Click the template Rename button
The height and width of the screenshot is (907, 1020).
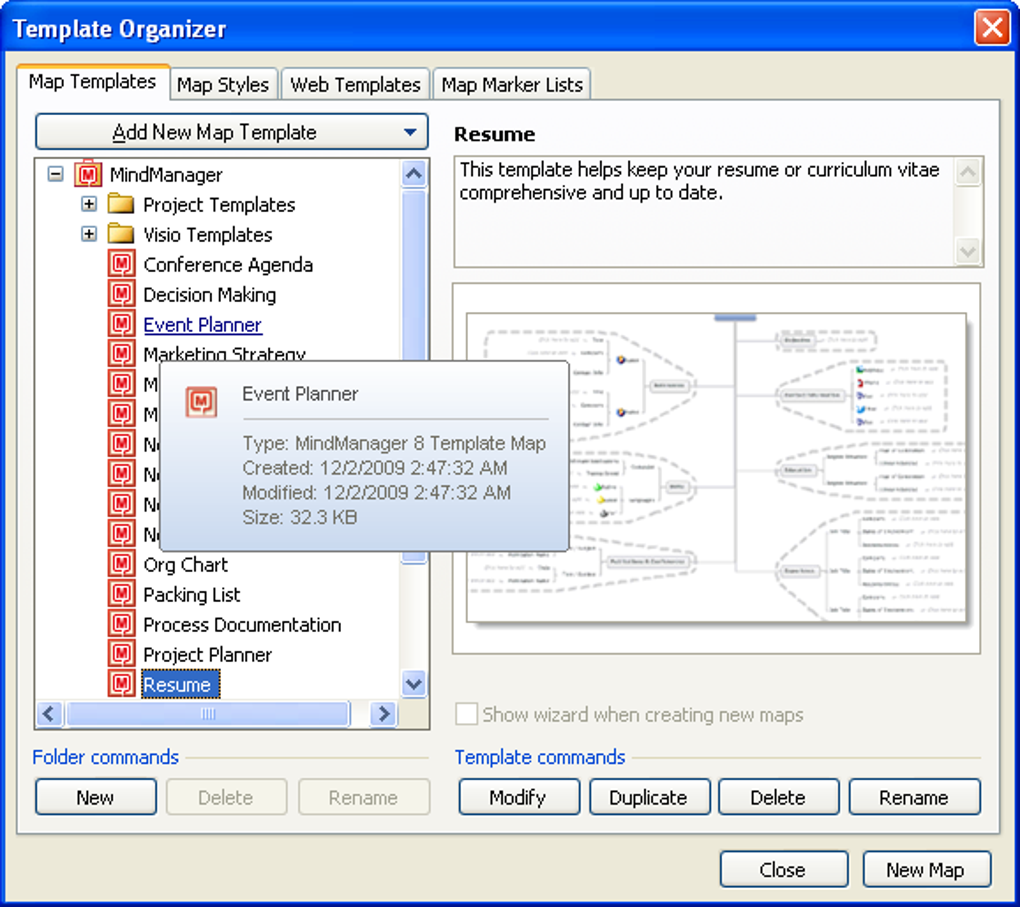(x=914, y=797)
